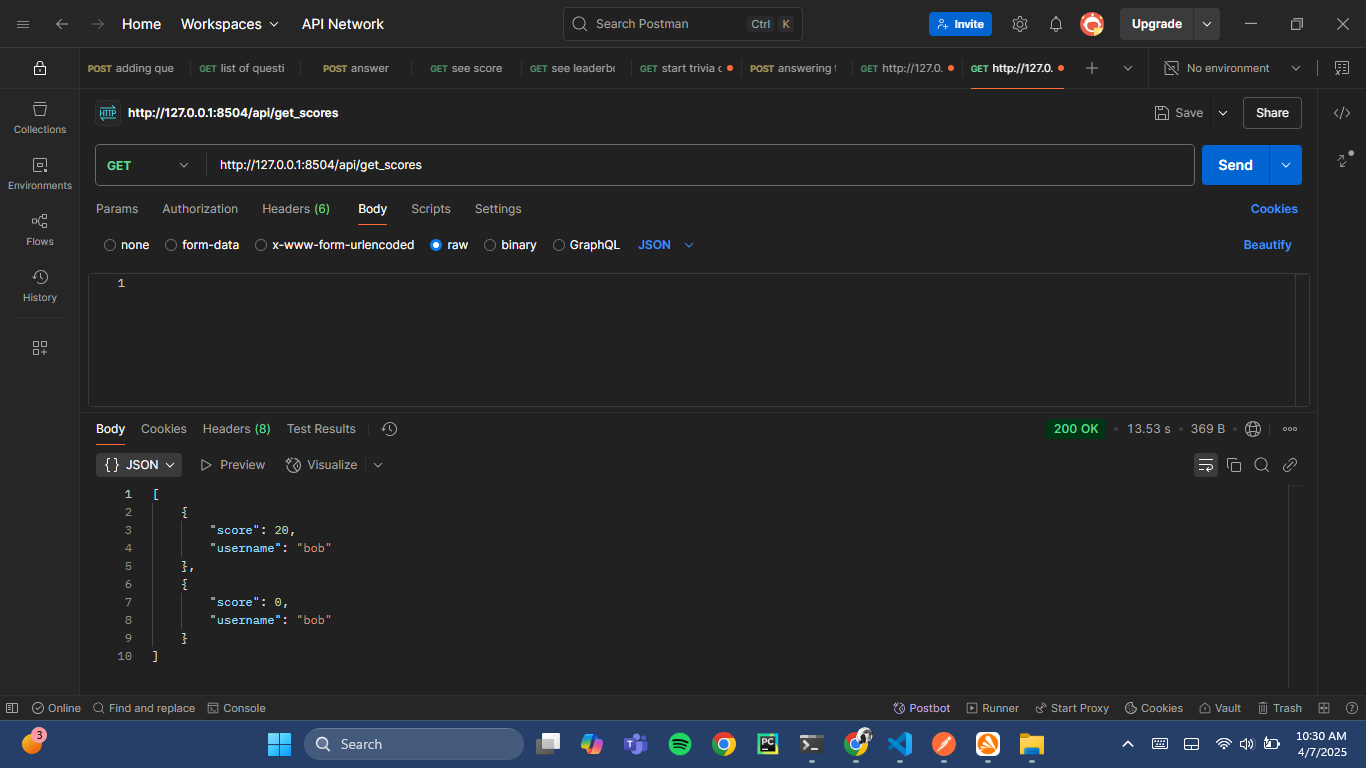Image resolution: width=1366 pixels, height=768 pixels.
Task: Open the Test Results response tab
Action: 321,429
